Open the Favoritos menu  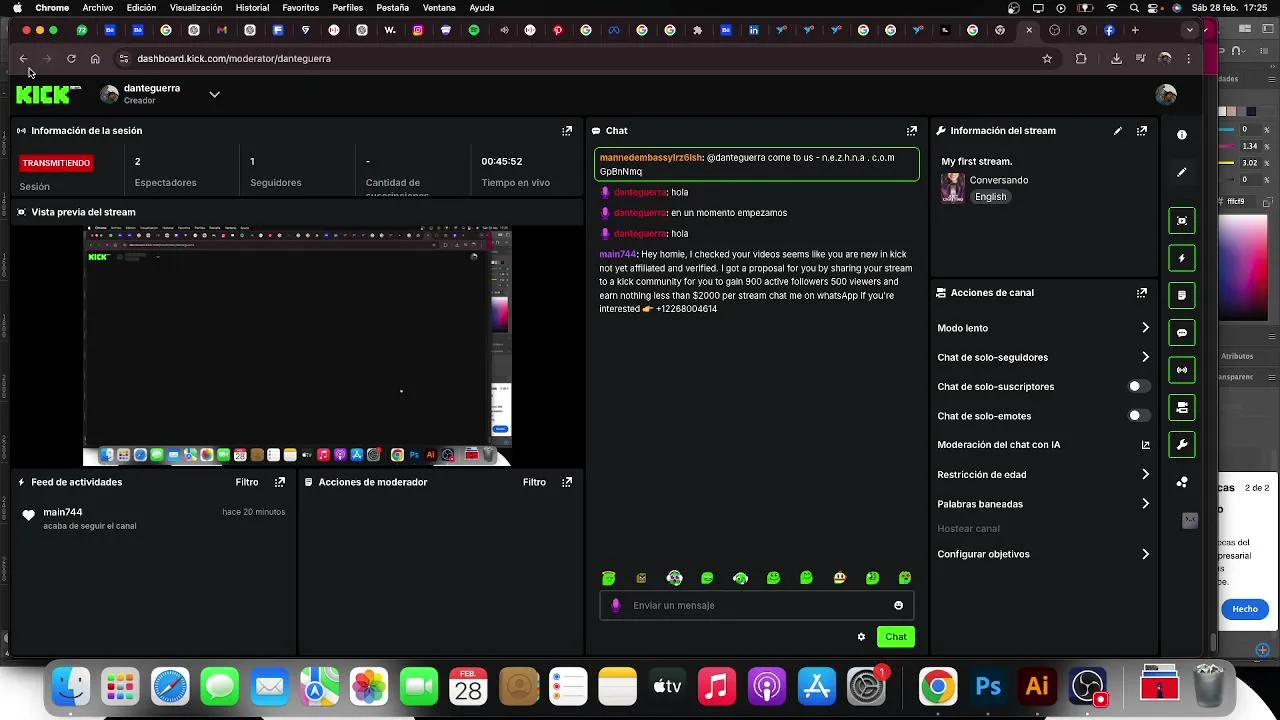[301, 8]
